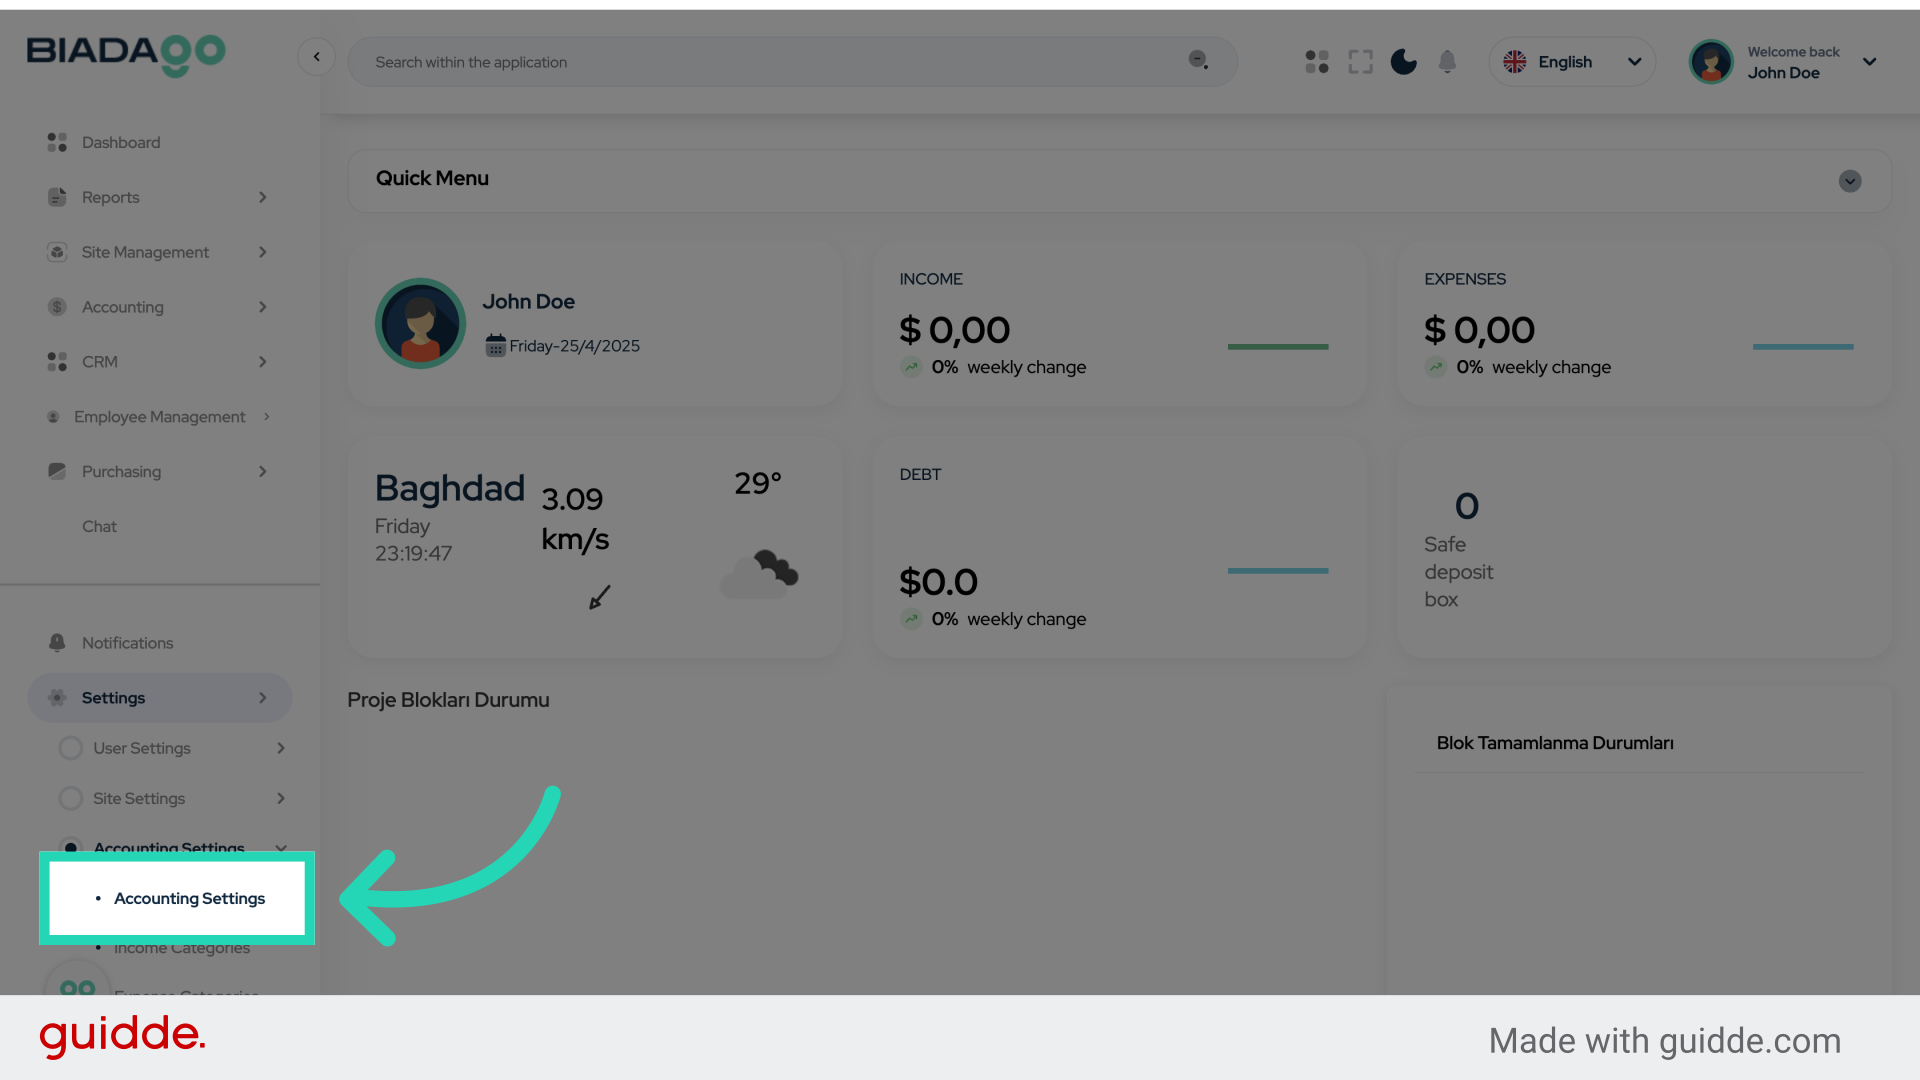The height and width of the screenshot is (1080, 1920).
Task: Open the English language dropdown
Action: click(1572, 61)
